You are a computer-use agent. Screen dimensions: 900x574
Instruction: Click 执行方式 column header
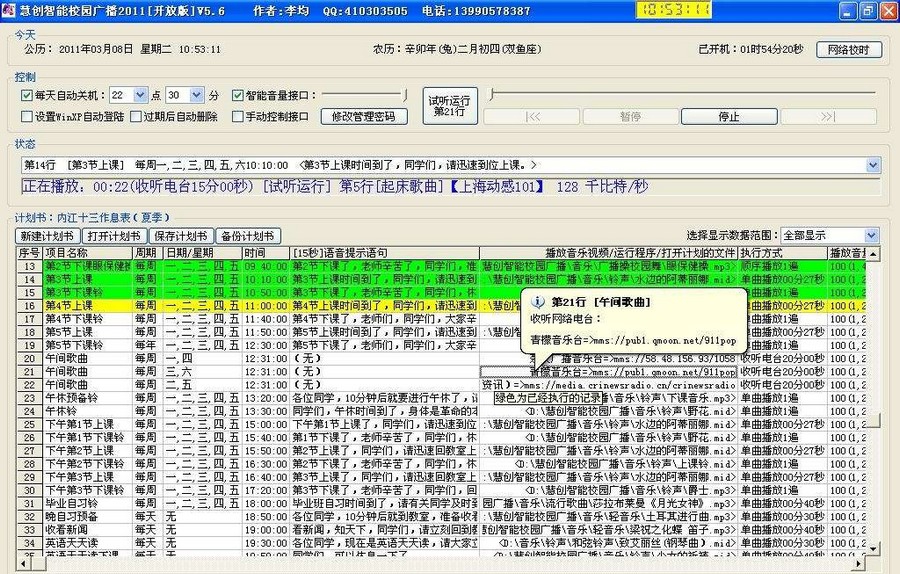click(782, 253)
